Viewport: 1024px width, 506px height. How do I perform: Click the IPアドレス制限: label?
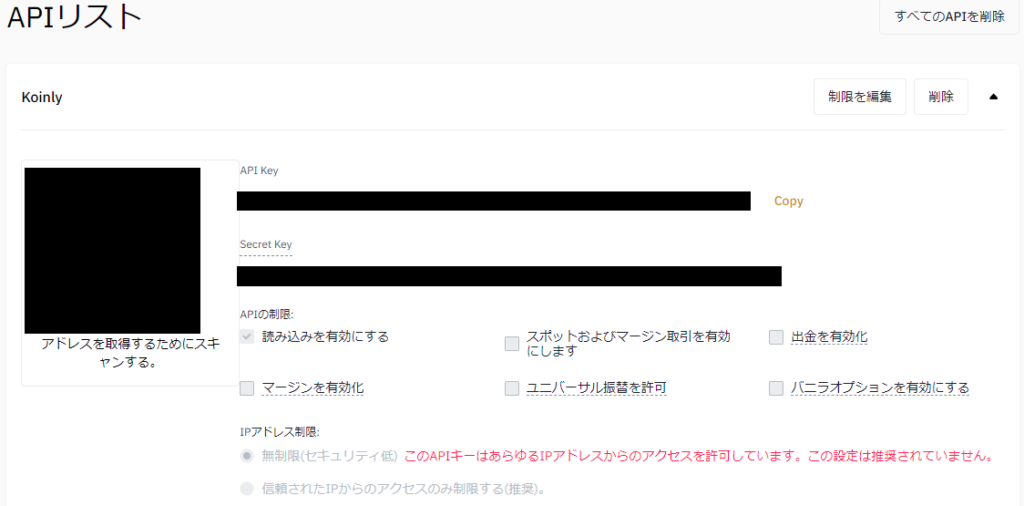tap(280, 432)
